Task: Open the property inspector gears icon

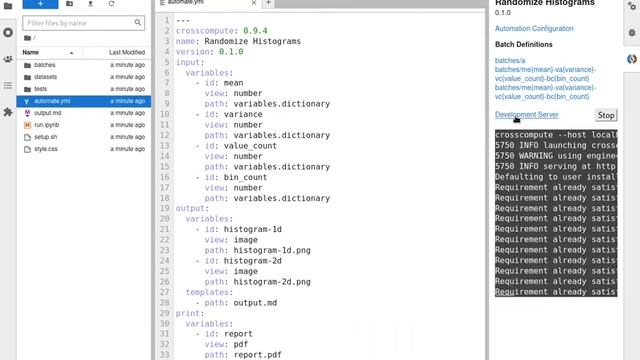Action: click(x=632, y=6)
